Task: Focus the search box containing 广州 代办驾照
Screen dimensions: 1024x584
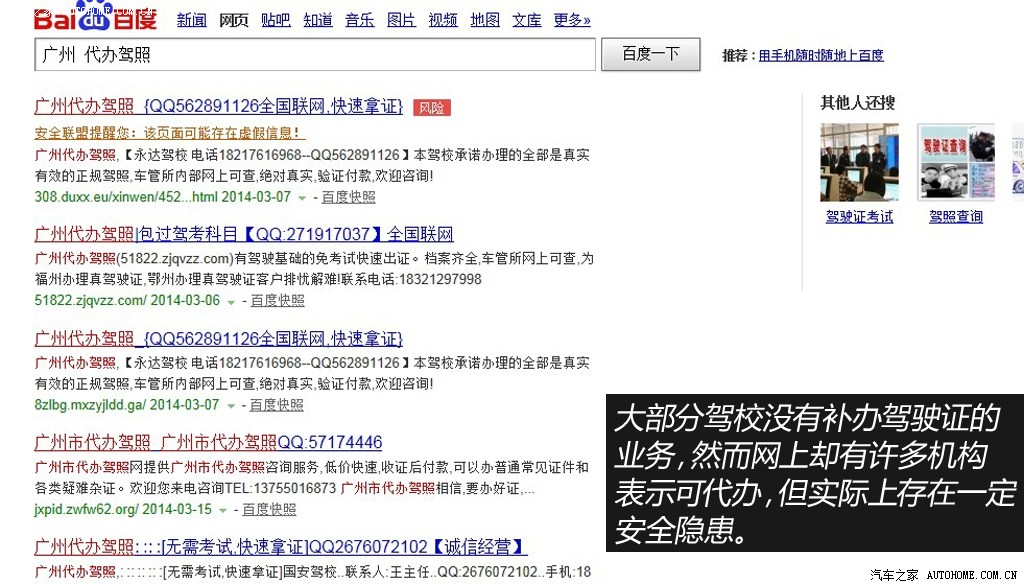Action: point(315,54)
